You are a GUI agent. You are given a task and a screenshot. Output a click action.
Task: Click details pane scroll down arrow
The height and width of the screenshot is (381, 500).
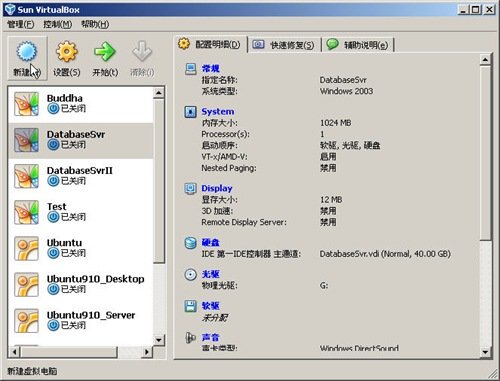tap(485, 352)
